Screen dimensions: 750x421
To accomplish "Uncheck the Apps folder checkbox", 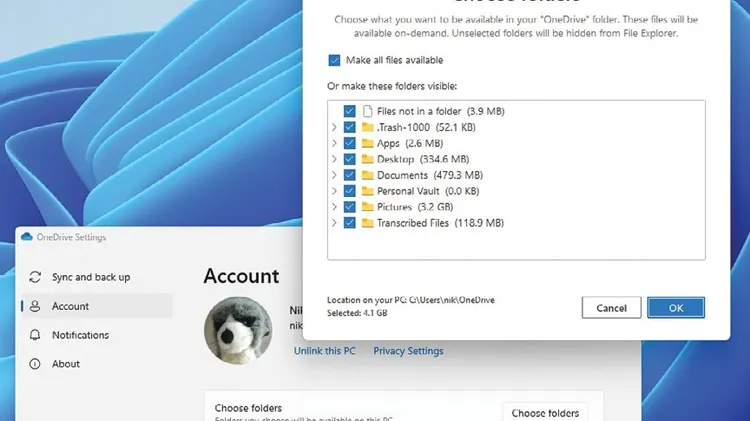I will pyautogui.click(x=350, y=143).
